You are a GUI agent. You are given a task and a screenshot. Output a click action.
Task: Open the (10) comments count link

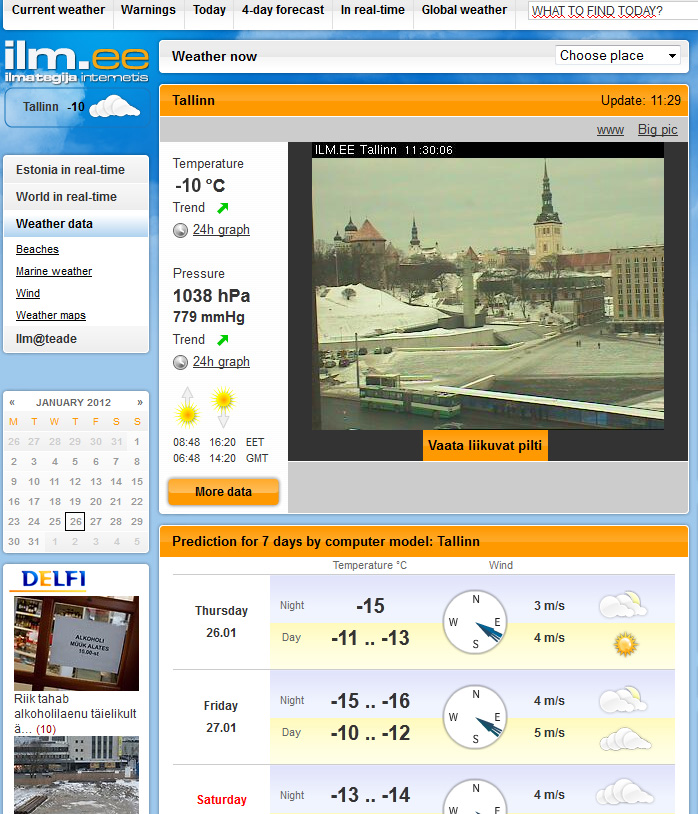tap(46, 729)
